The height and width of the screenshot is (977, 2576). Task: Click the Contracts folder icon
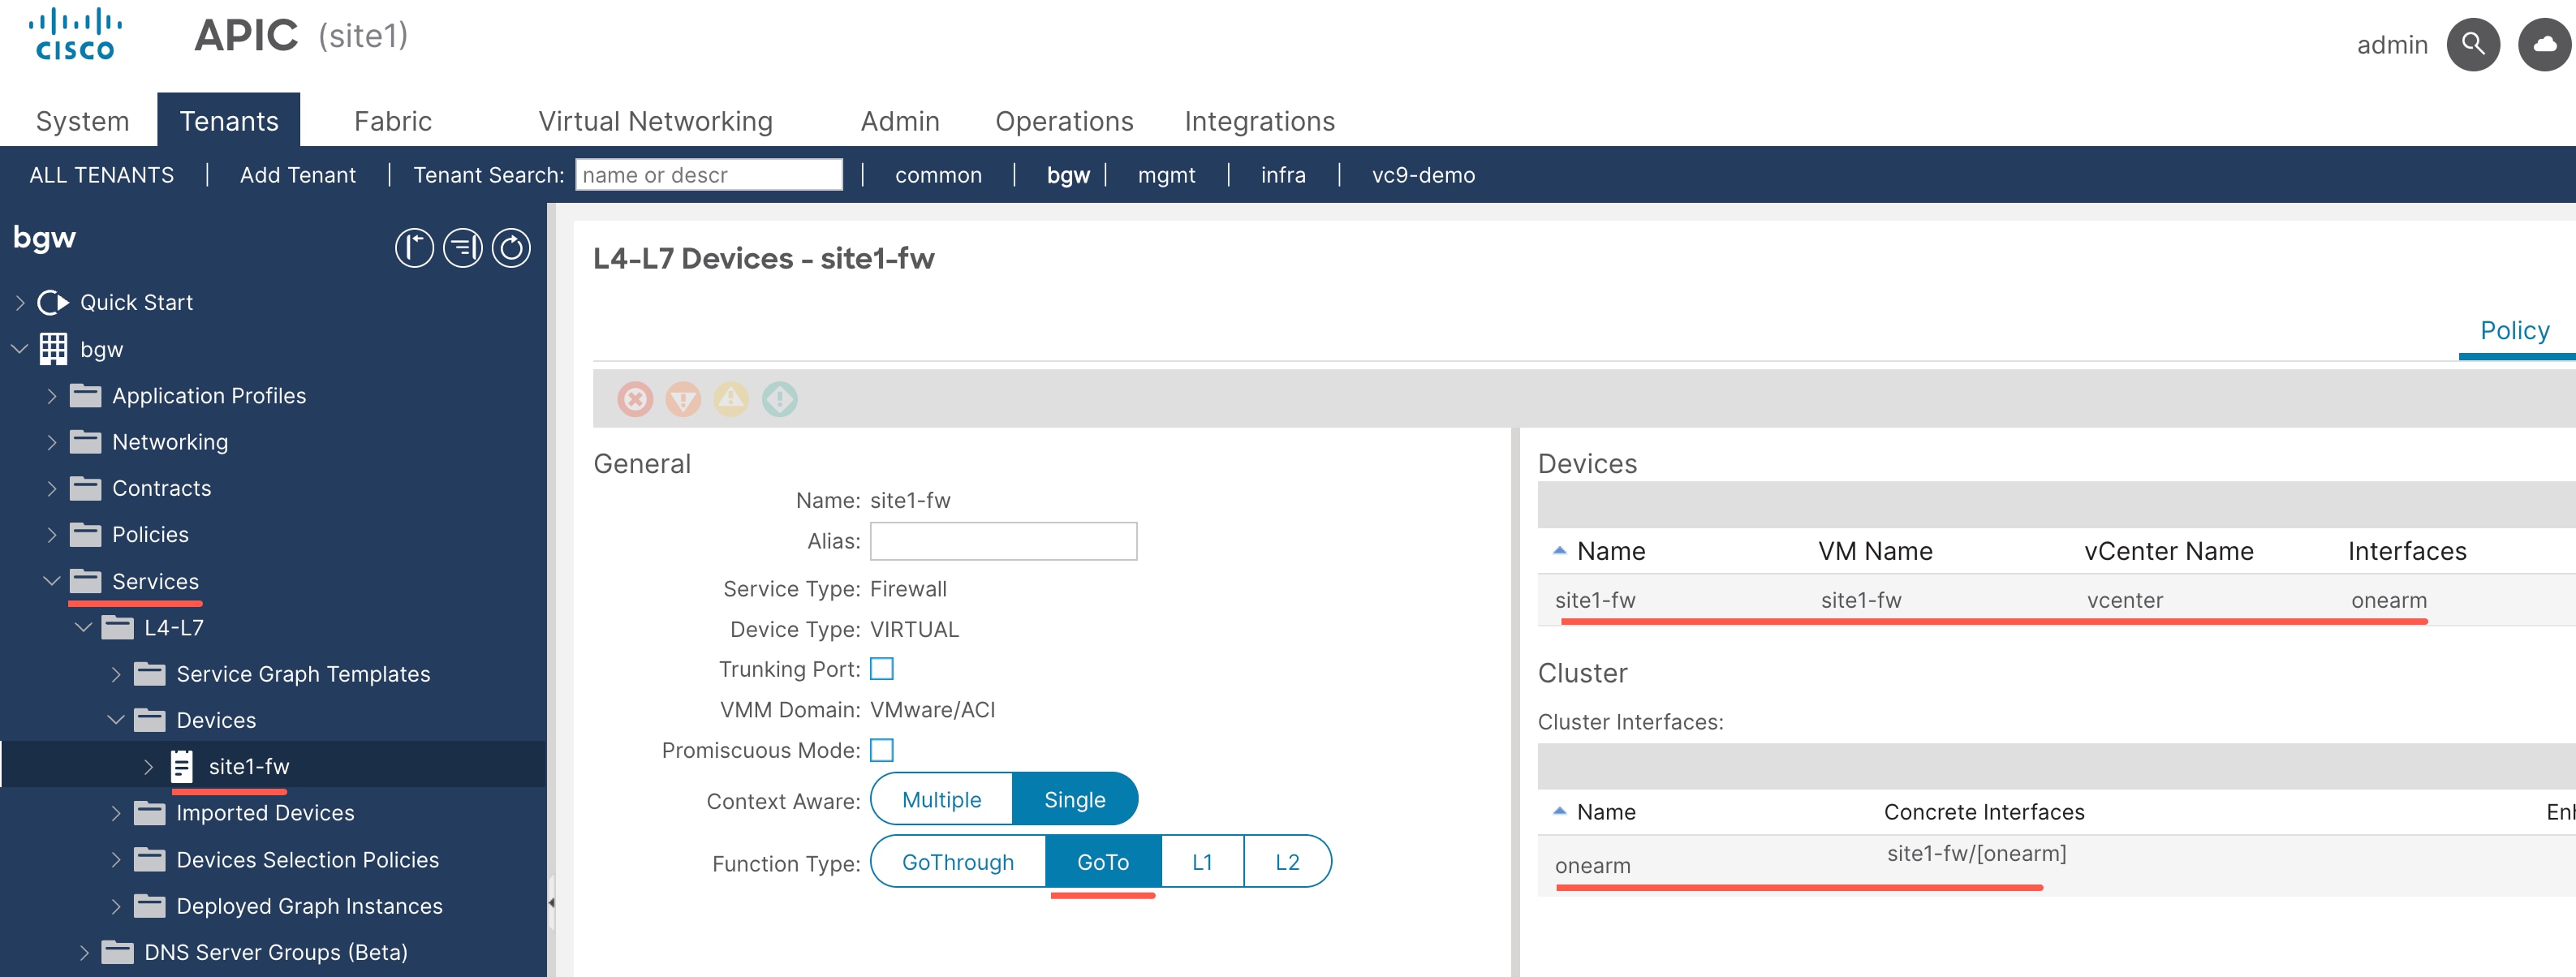pos(86,488)
